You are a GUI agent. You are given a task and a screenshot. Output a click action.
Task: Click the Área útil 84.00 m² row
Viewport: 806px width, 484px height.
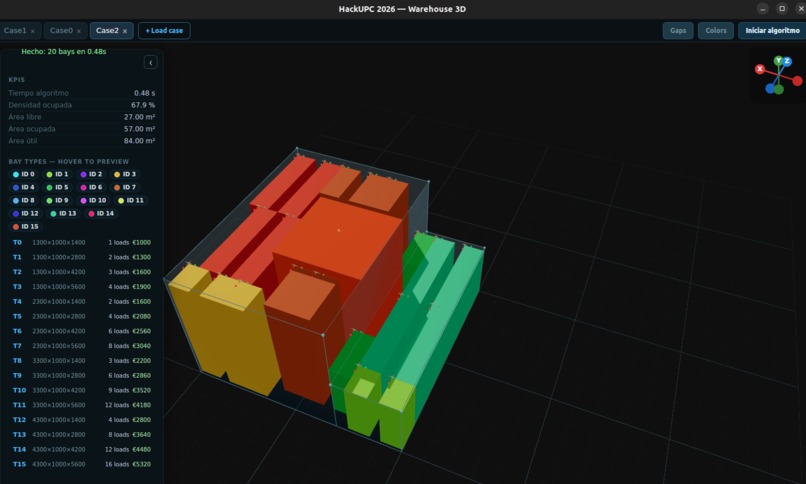[x=82, y=141]
